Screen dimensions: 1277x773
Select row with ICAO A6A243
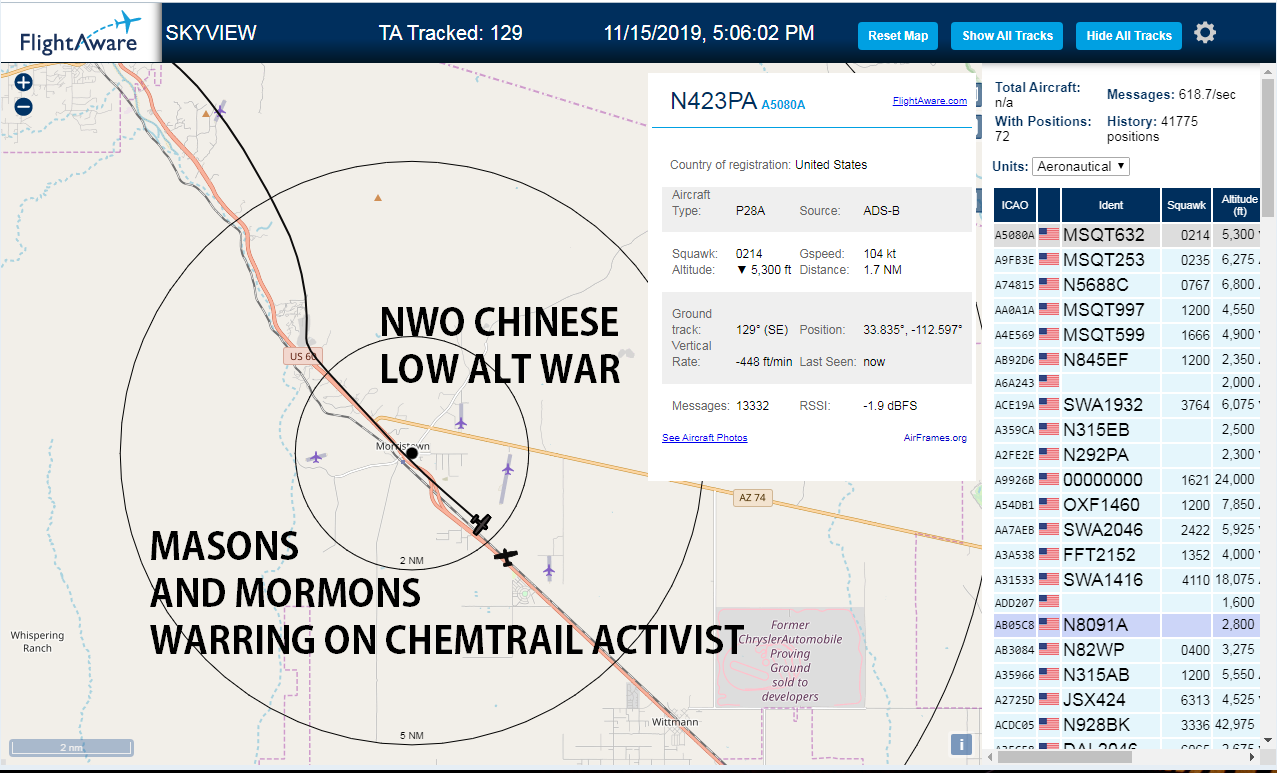coord(1128,381)
